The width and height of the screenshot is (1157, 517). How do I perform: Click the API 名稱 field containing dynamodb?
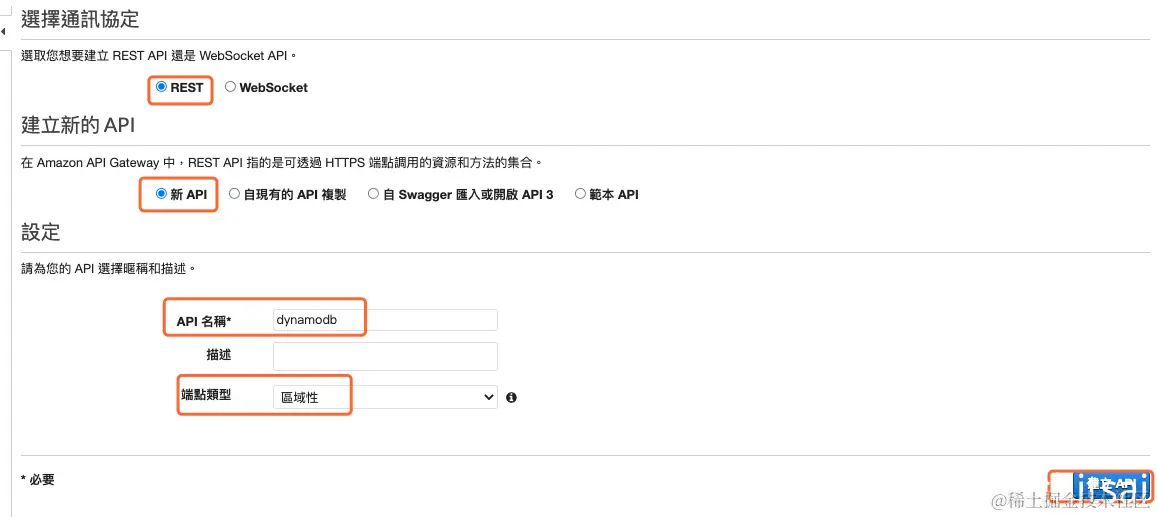tap(385, 320)
